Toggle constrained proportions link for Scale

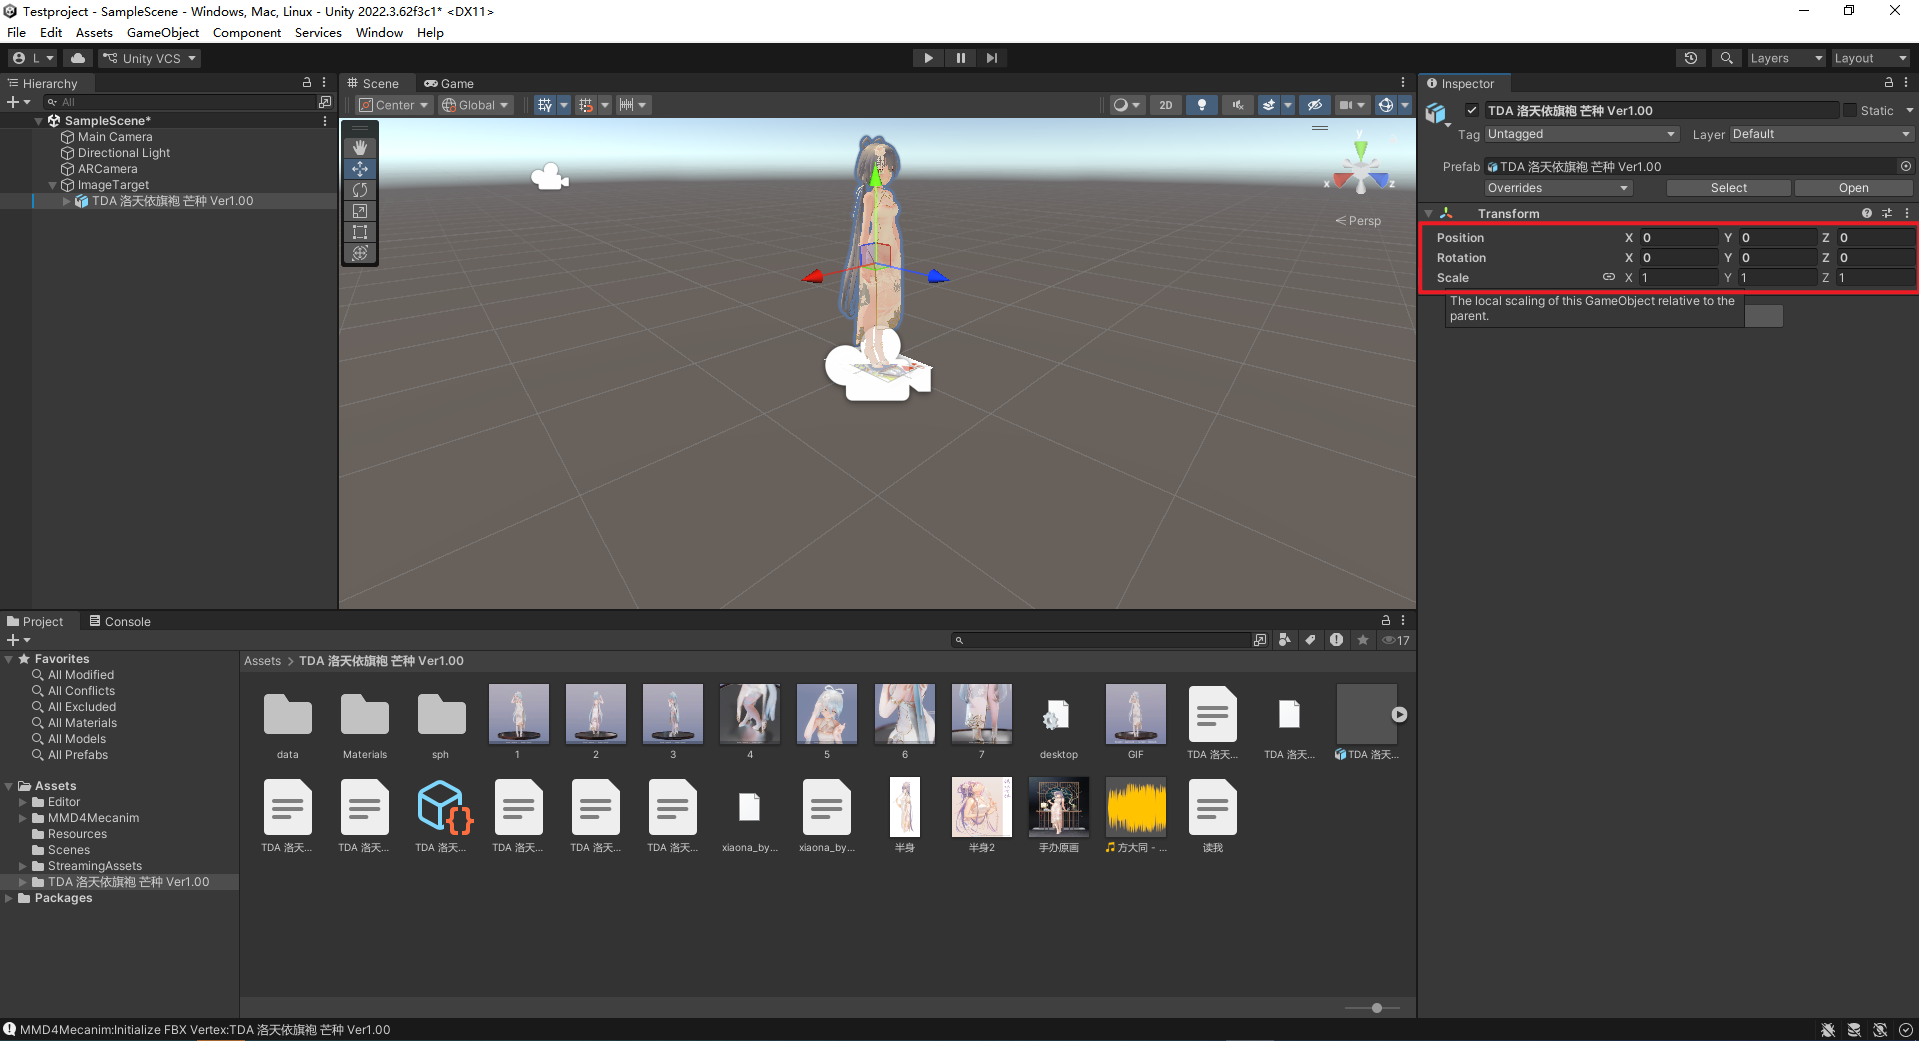(1609, 277)
